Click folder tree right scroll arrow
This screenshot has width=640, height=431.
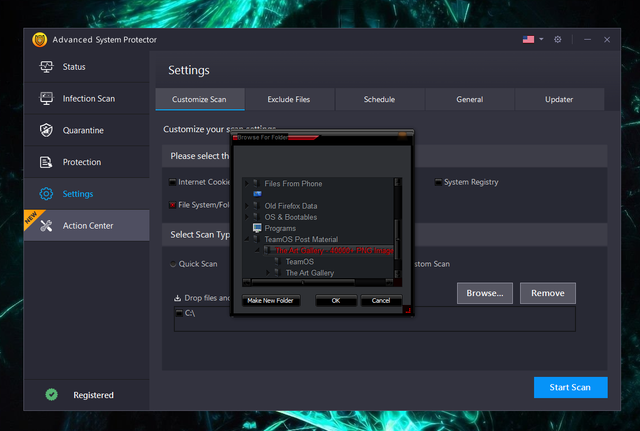click(x=389, y=282)
